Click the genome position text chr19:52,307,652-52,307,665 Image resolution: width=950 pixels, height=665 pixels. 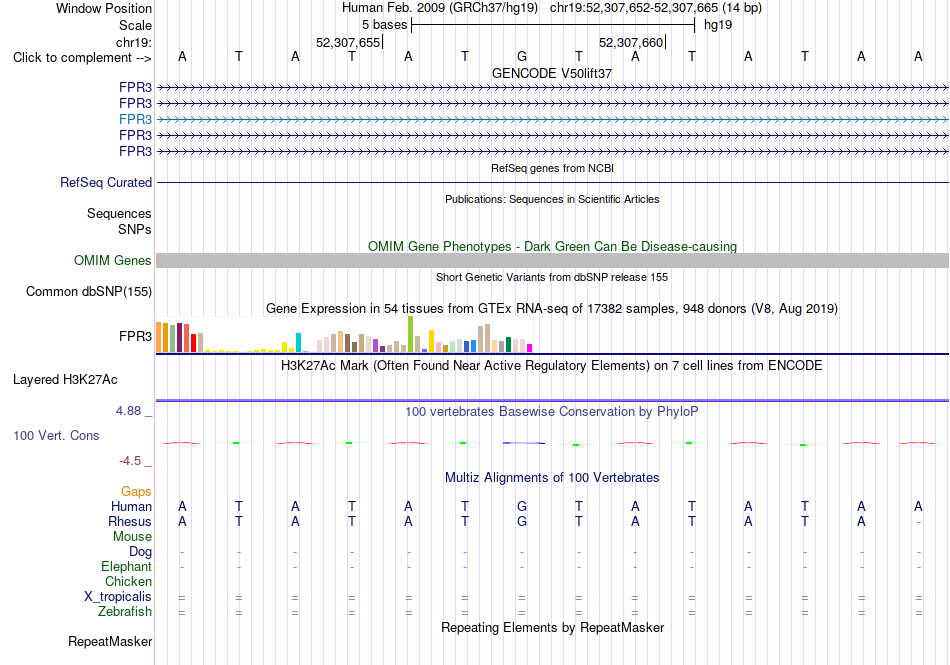tap(634, 8)
